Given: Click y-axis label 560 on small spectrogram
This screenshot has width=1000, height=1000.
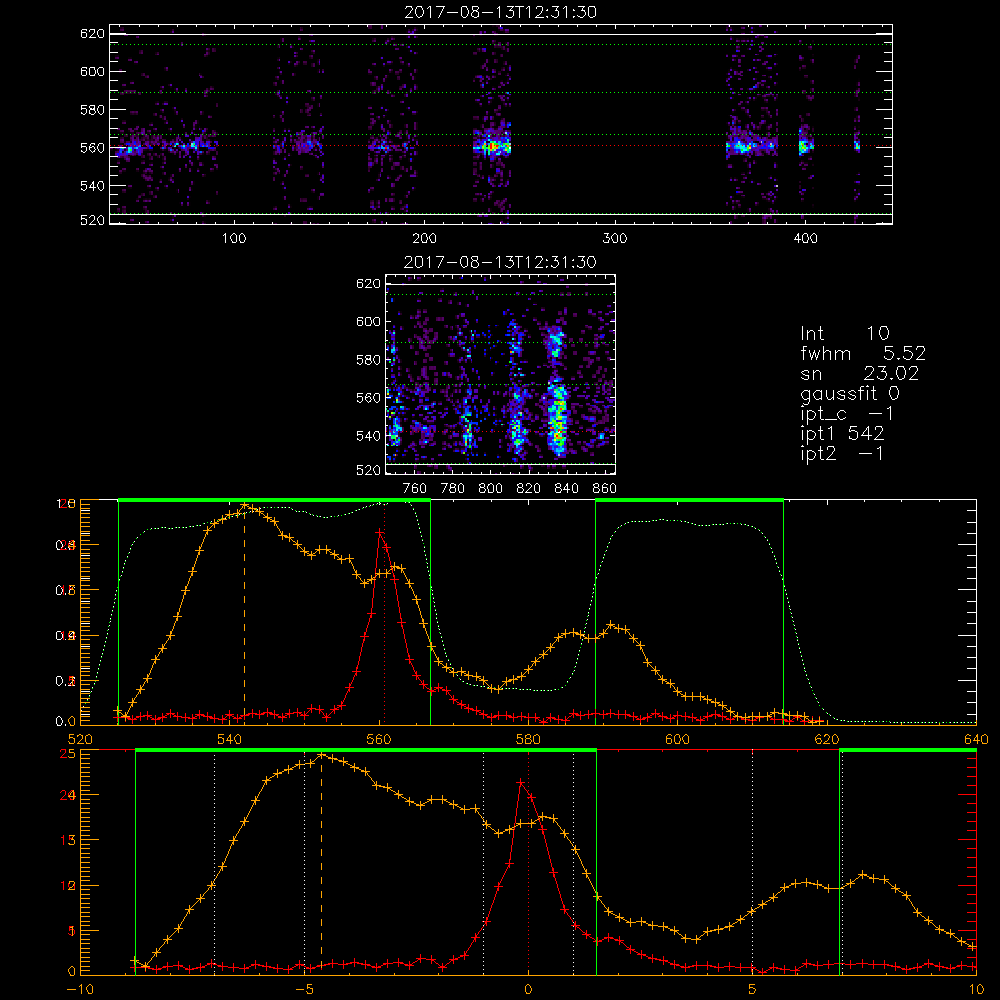Looking at the screenshot, I should [368, 398].
